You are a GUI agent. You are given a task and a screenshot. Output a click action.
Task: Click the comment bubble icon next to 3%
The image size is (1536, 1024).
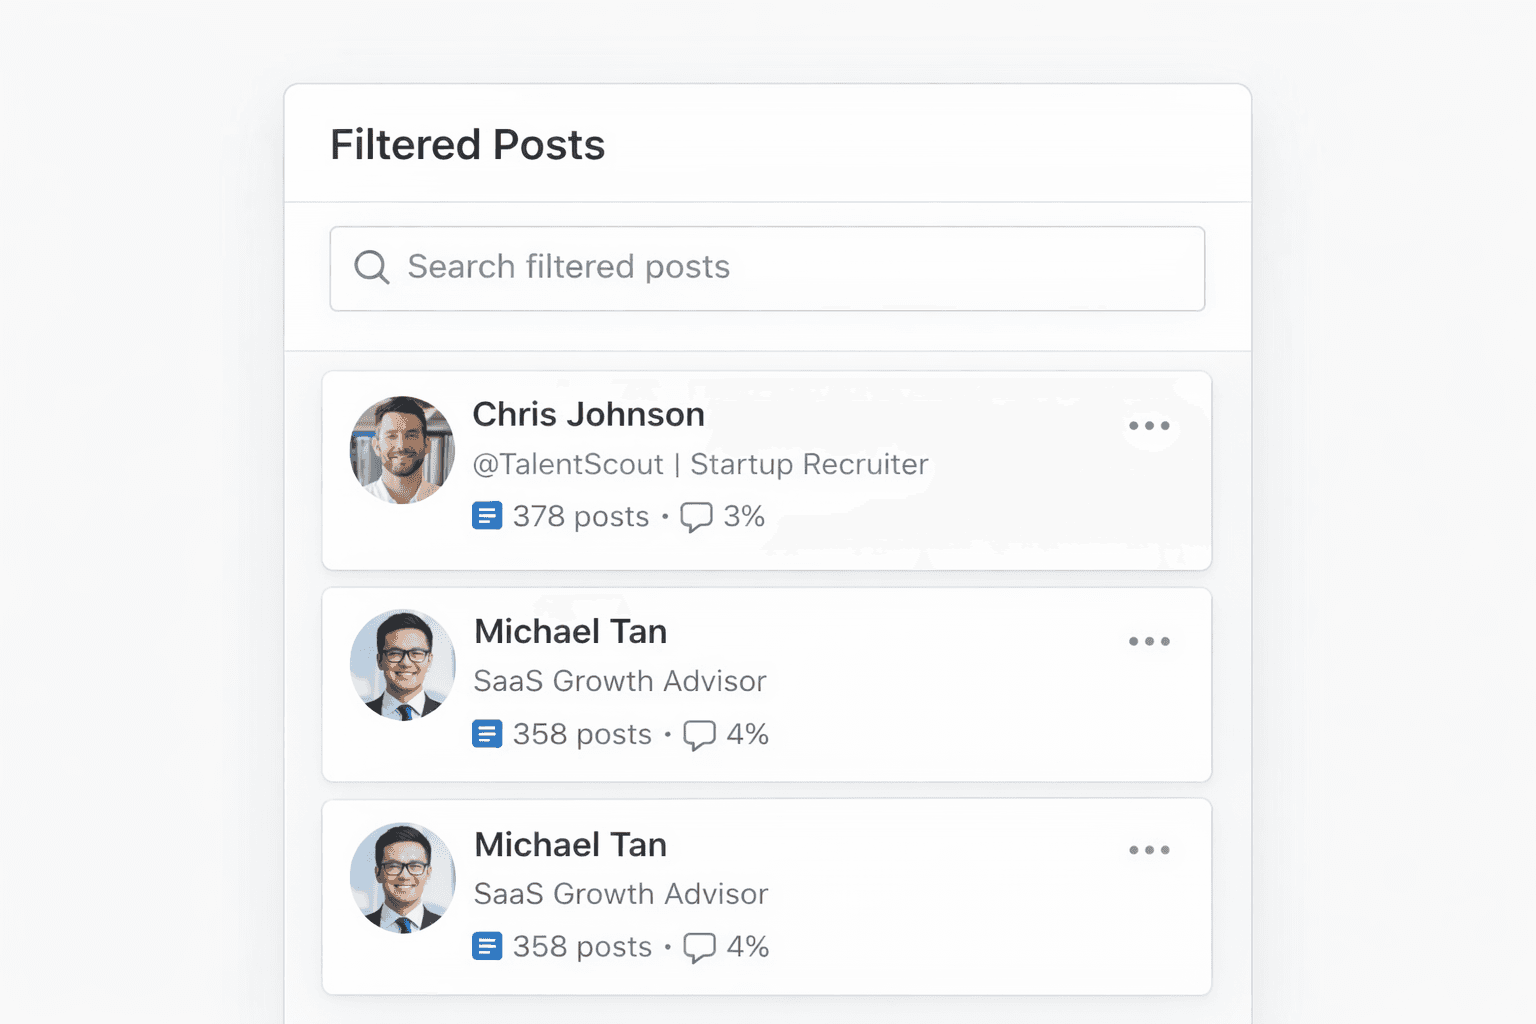[696, 517]
